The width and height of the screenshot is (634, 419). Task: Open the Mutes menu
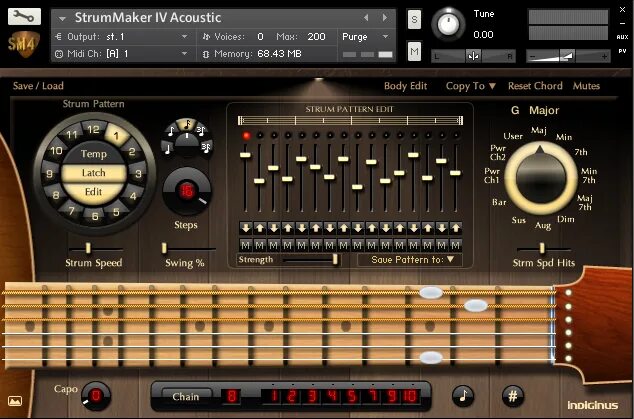[x=586, y=86]
